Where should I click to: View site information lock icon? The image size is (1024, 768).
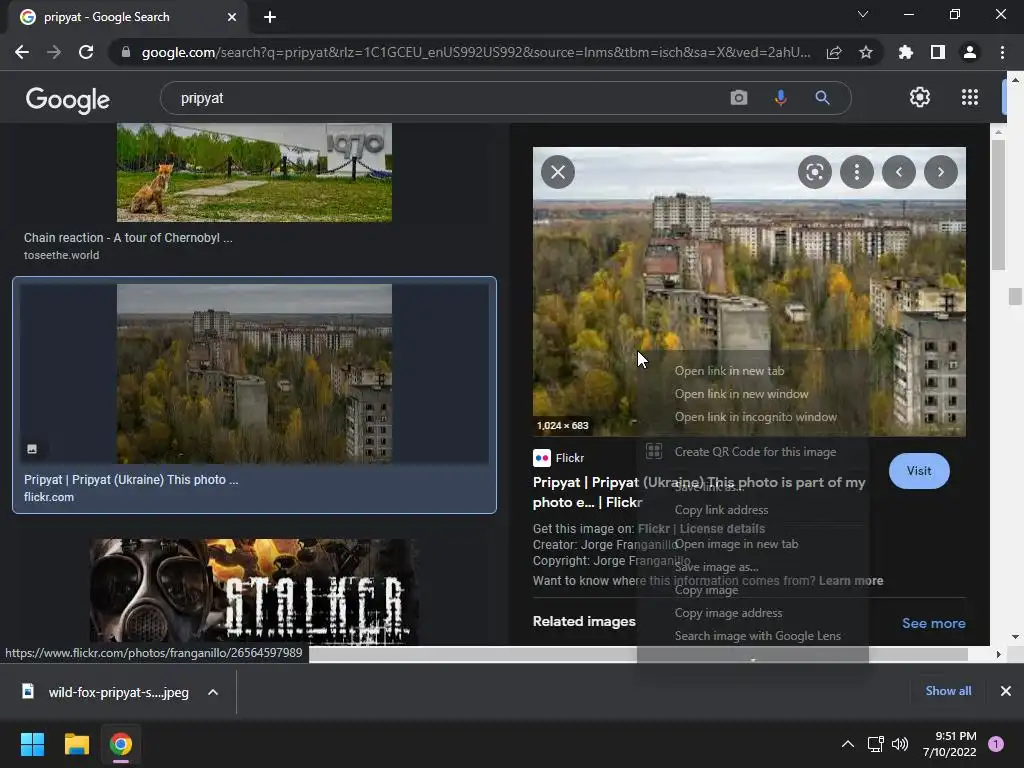point(125,52)
